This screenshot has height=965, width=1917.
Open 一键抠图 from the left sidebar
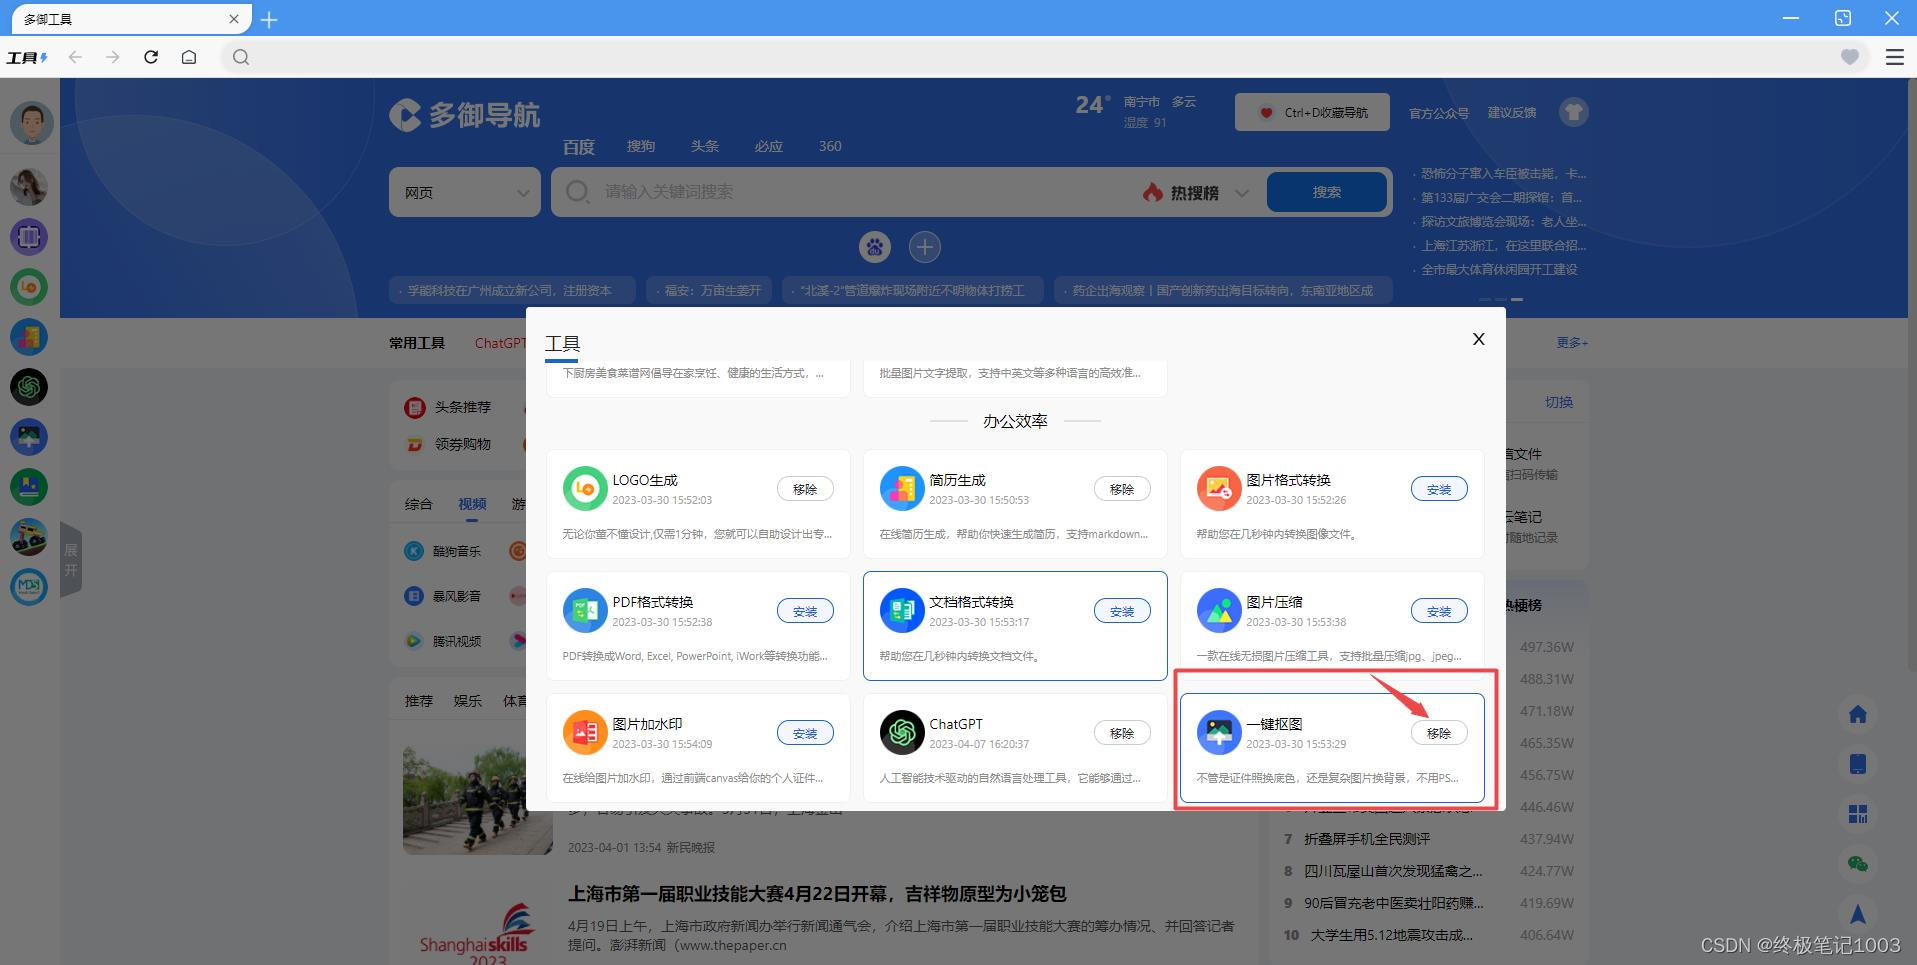click(x=29, y=437)
